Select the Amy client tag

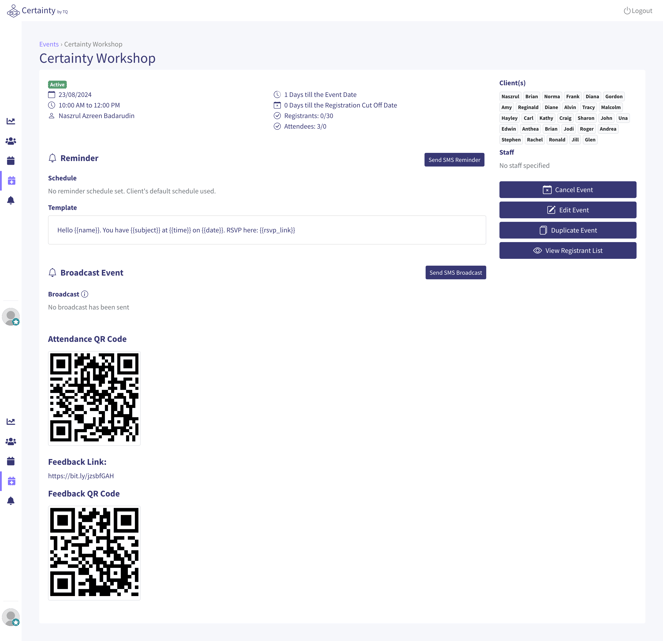click(507, 107)
